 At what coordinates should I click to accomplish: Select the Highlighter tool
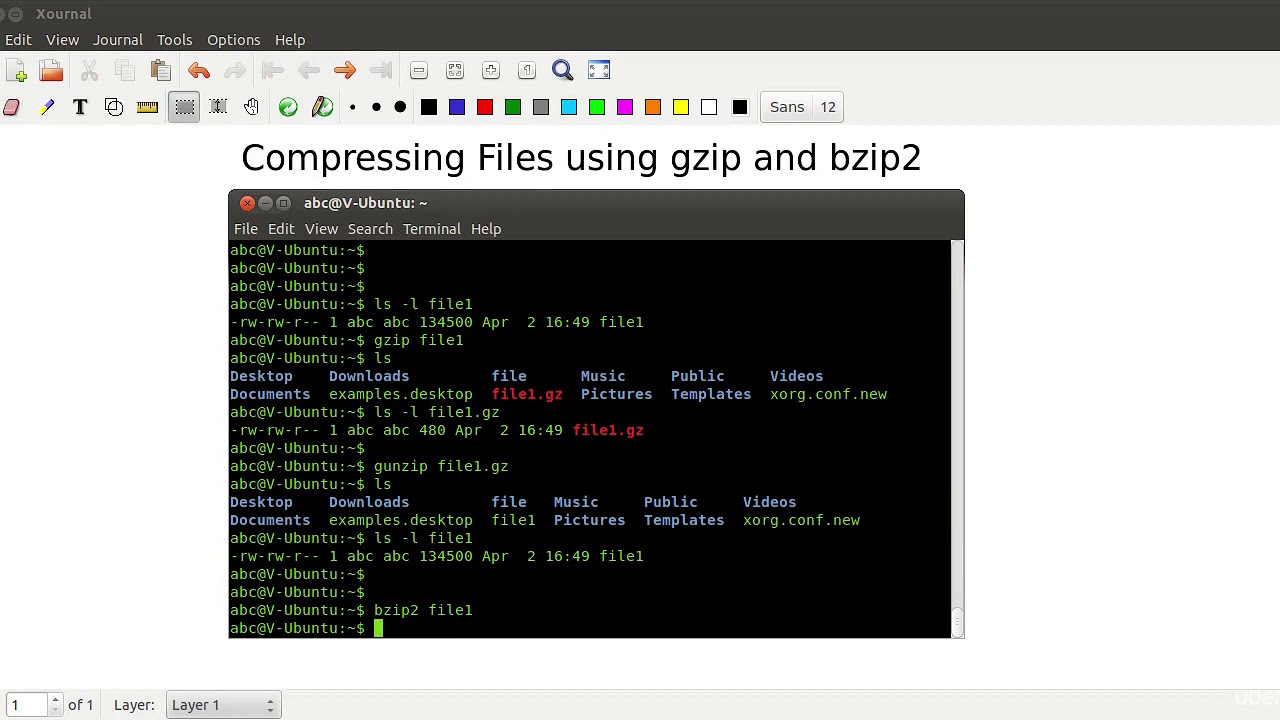tap(46, 107)
